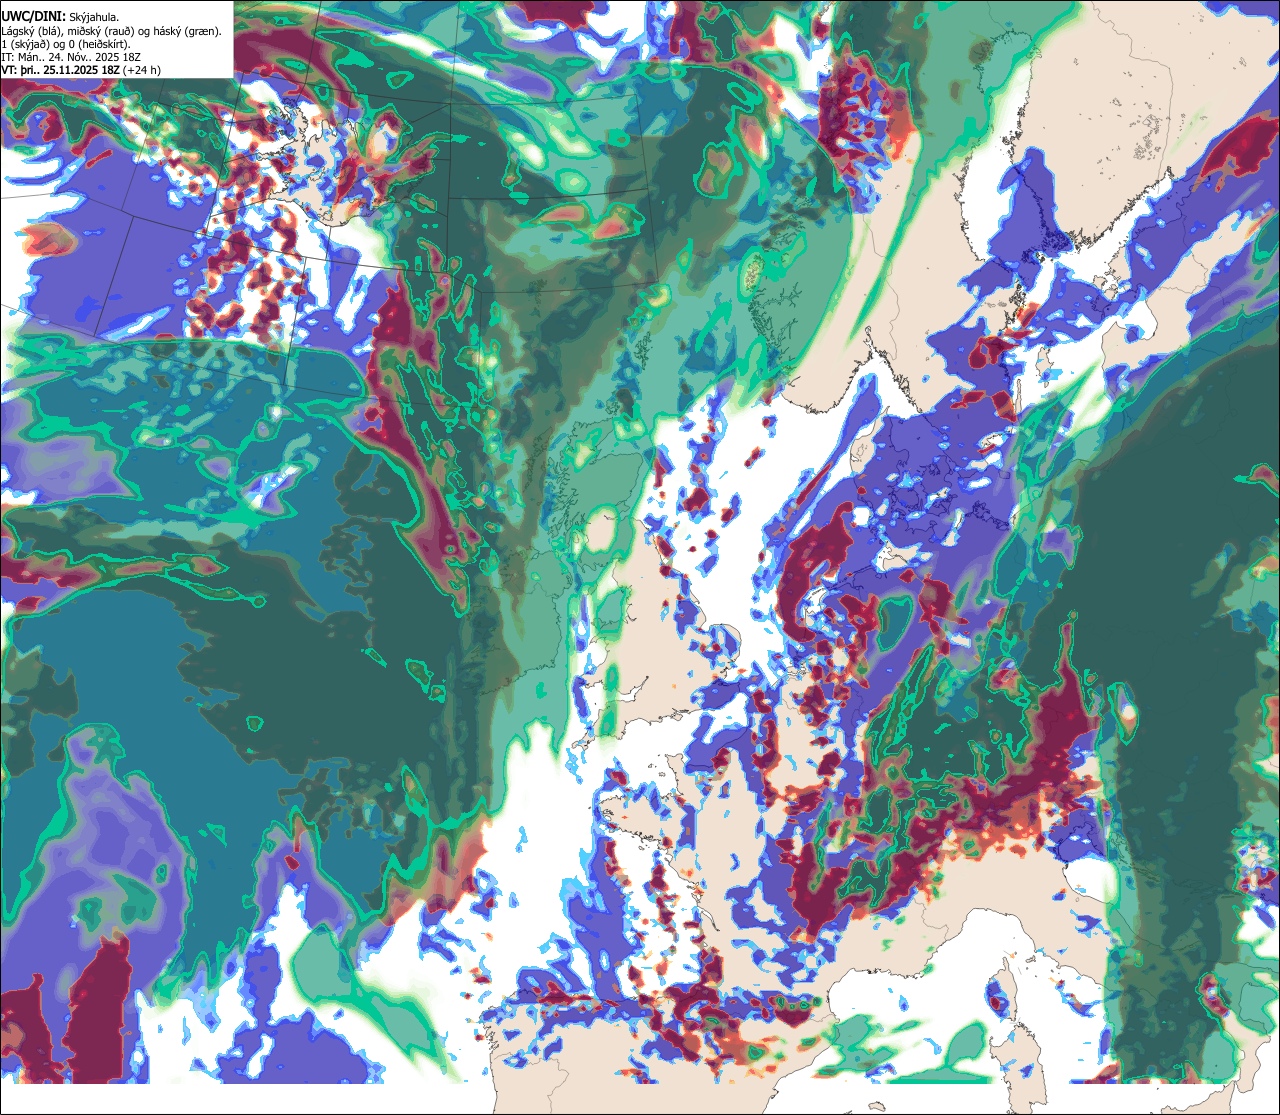1280x1115 pixels.
Task: Click the 'UWC/DINI: Skýjahula.' title line
Action: tap(60, 17)
